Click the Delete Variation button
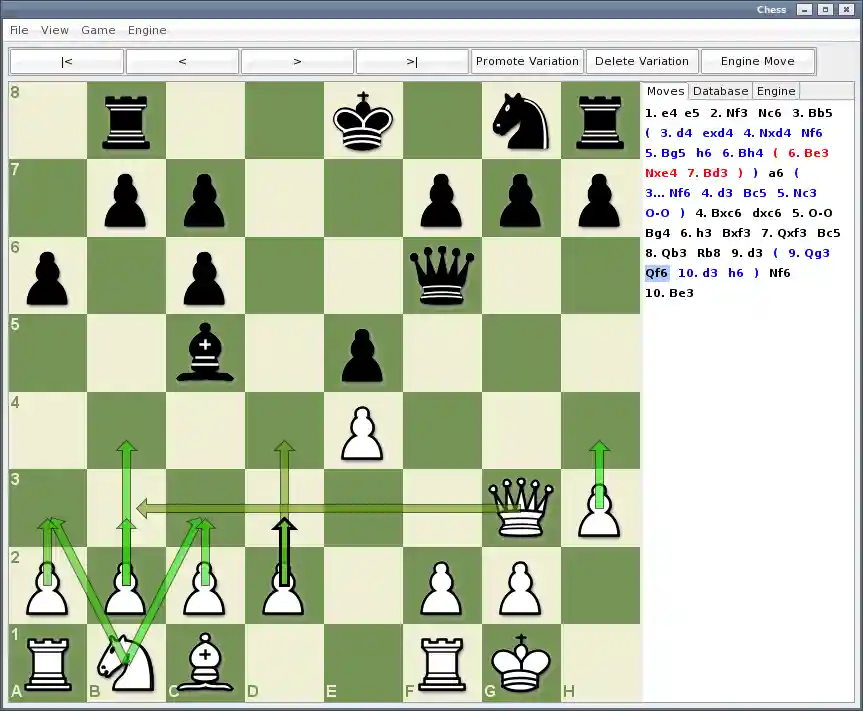The width and height of the screenshot is (863, 711). [641, 61]
